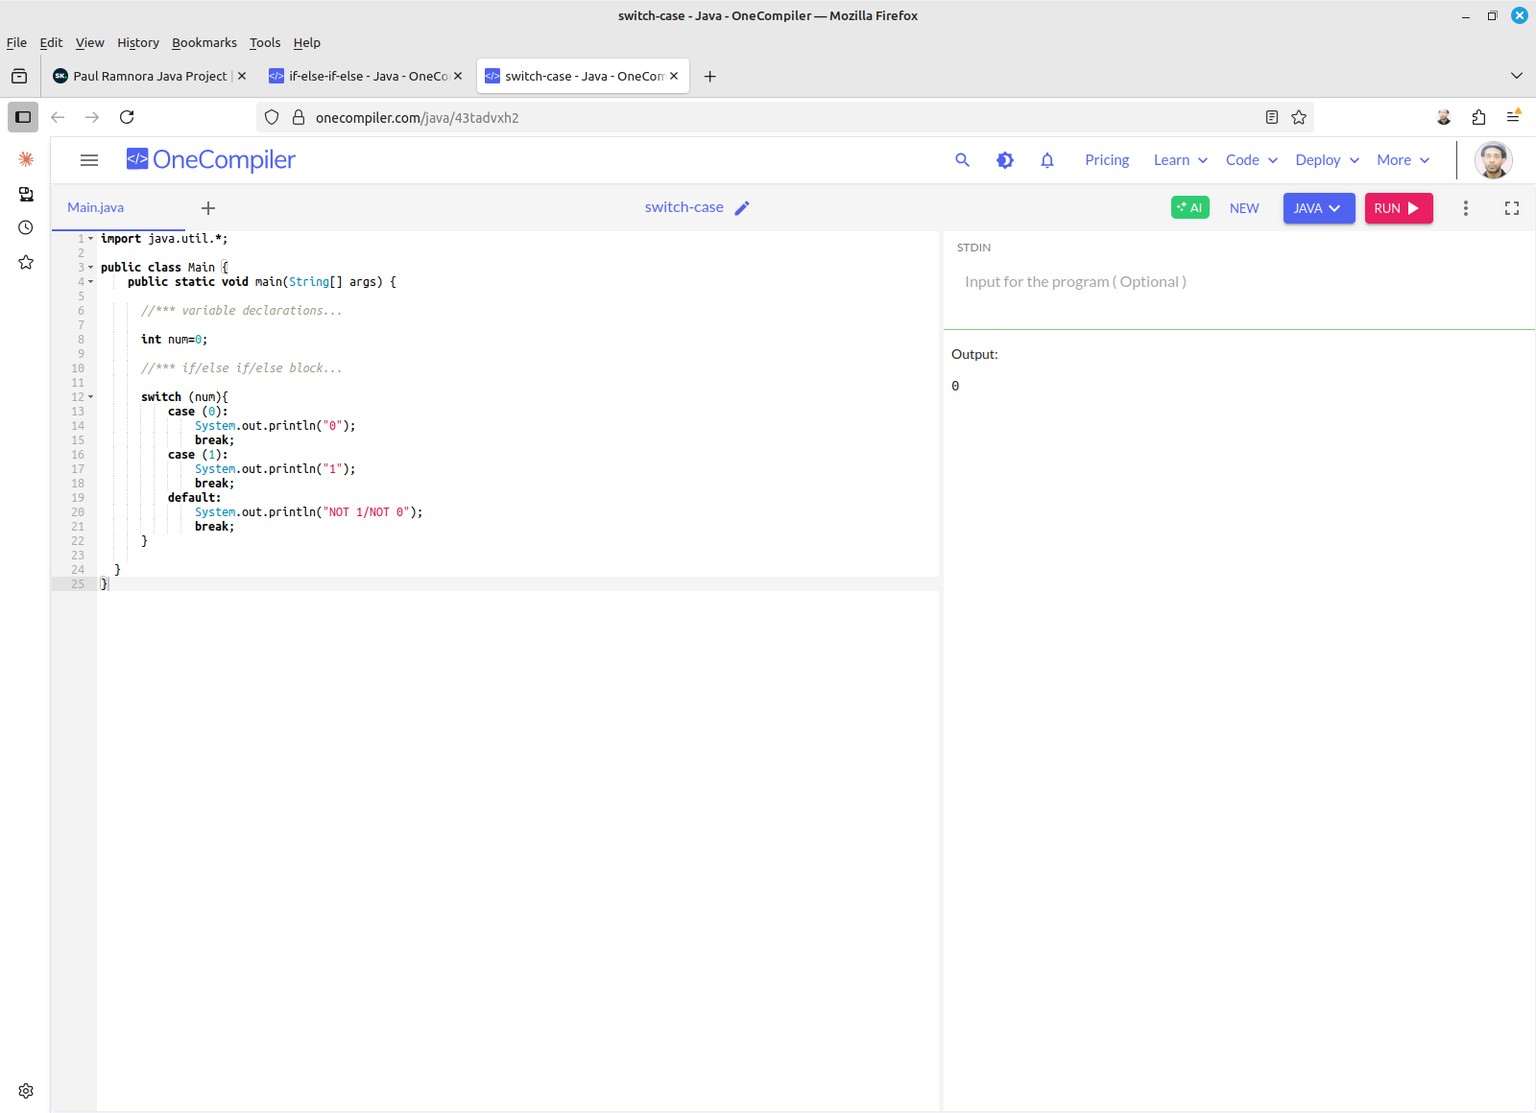
Task: Open the File menu
Action: point(17,43)
